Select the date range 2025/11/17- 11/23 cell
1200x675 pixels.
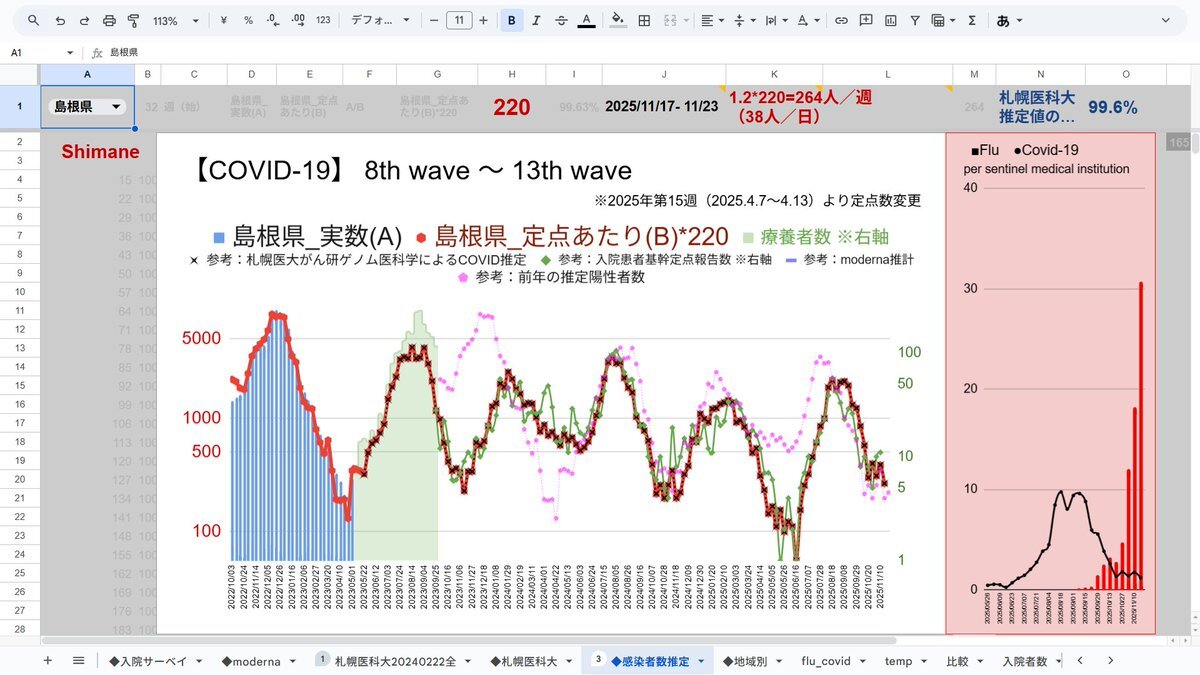[x=664, y=106]
